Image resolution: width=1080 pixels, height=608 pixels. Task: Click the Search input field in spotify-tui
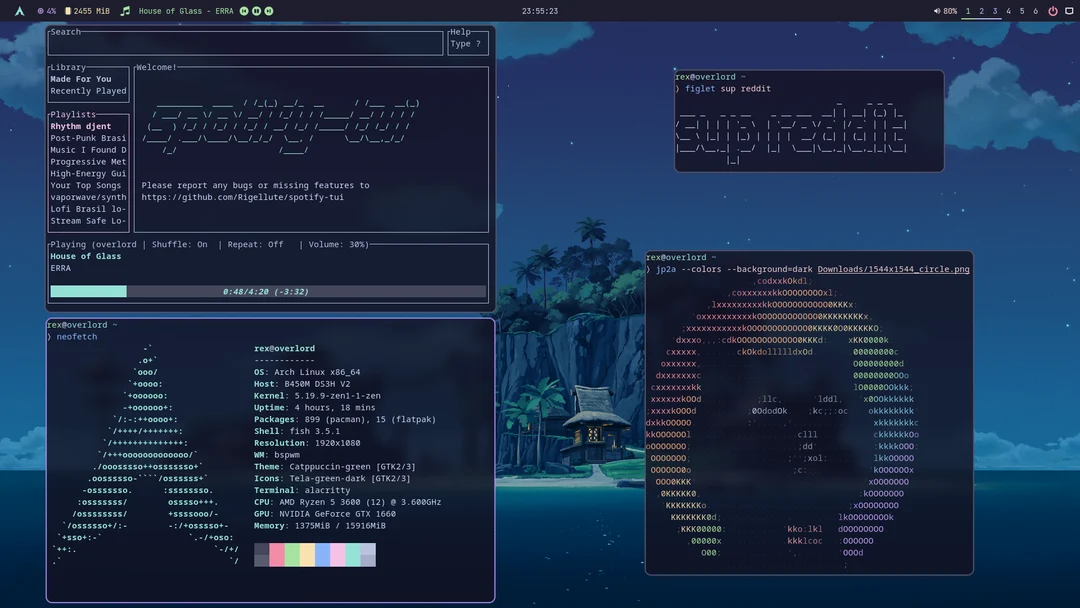[244, 43]
